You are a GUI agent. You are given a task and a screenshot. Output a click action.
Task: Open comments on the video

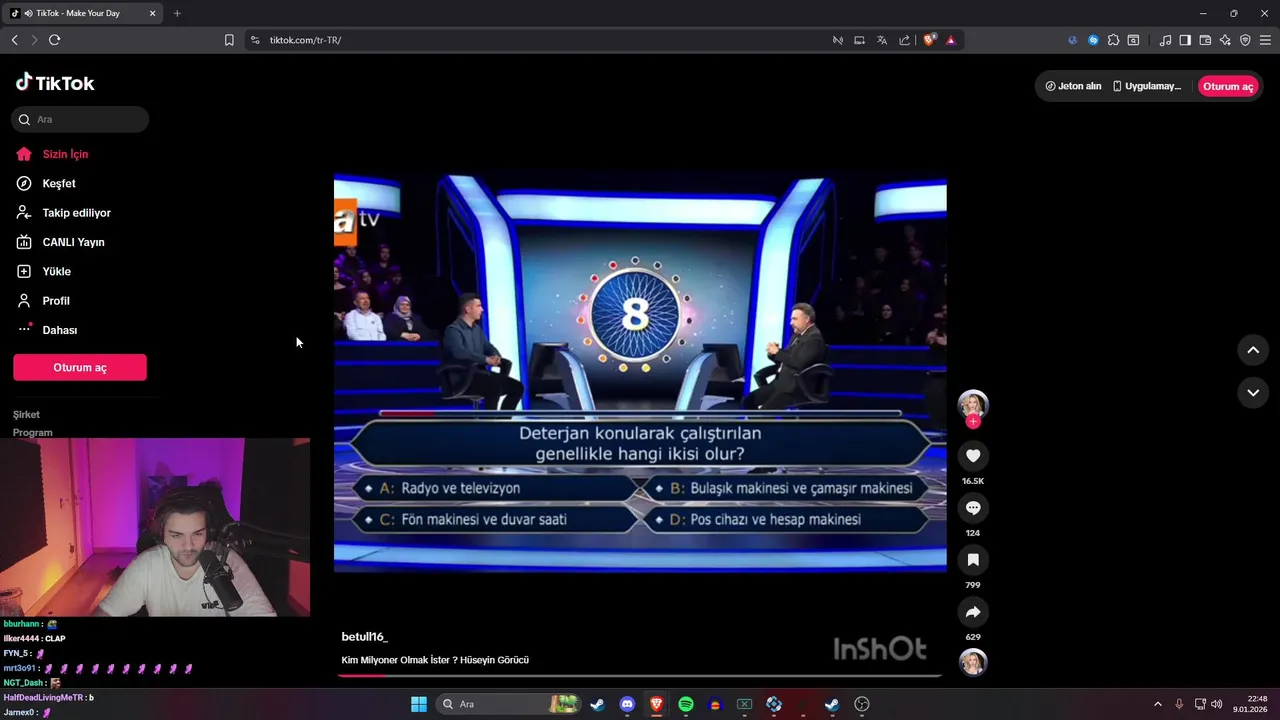coord(973,508)
